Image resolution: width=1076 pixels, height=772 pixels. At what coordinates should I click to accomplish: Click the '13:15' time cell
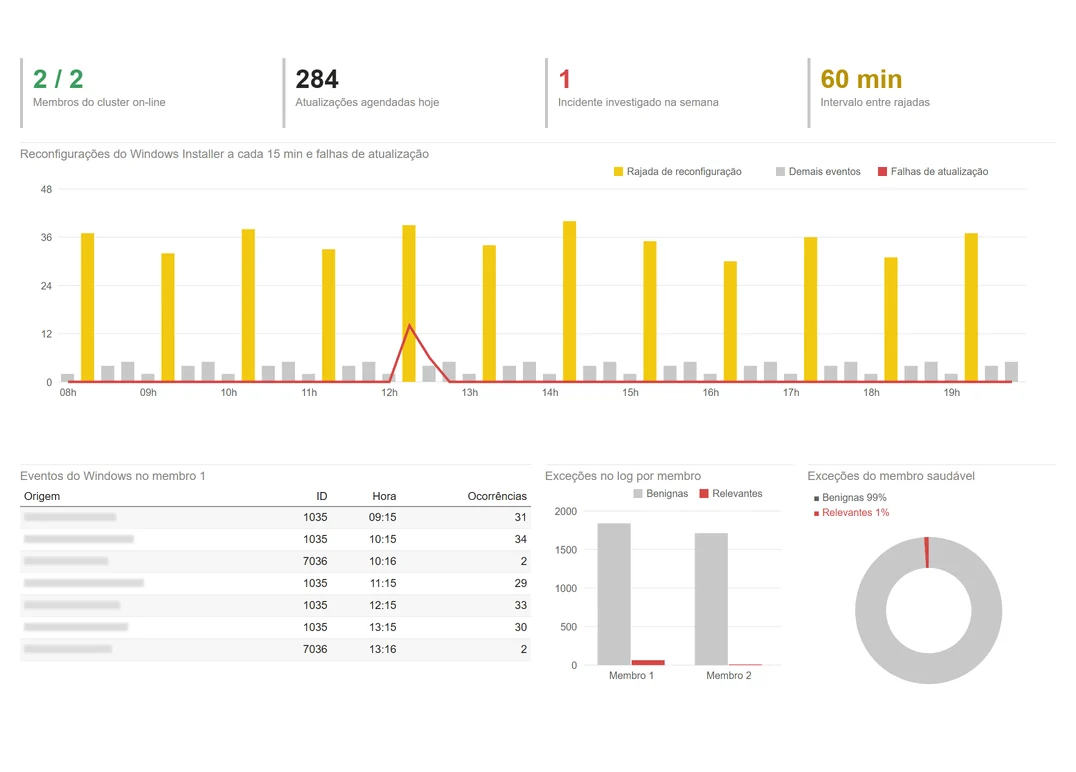382,627
